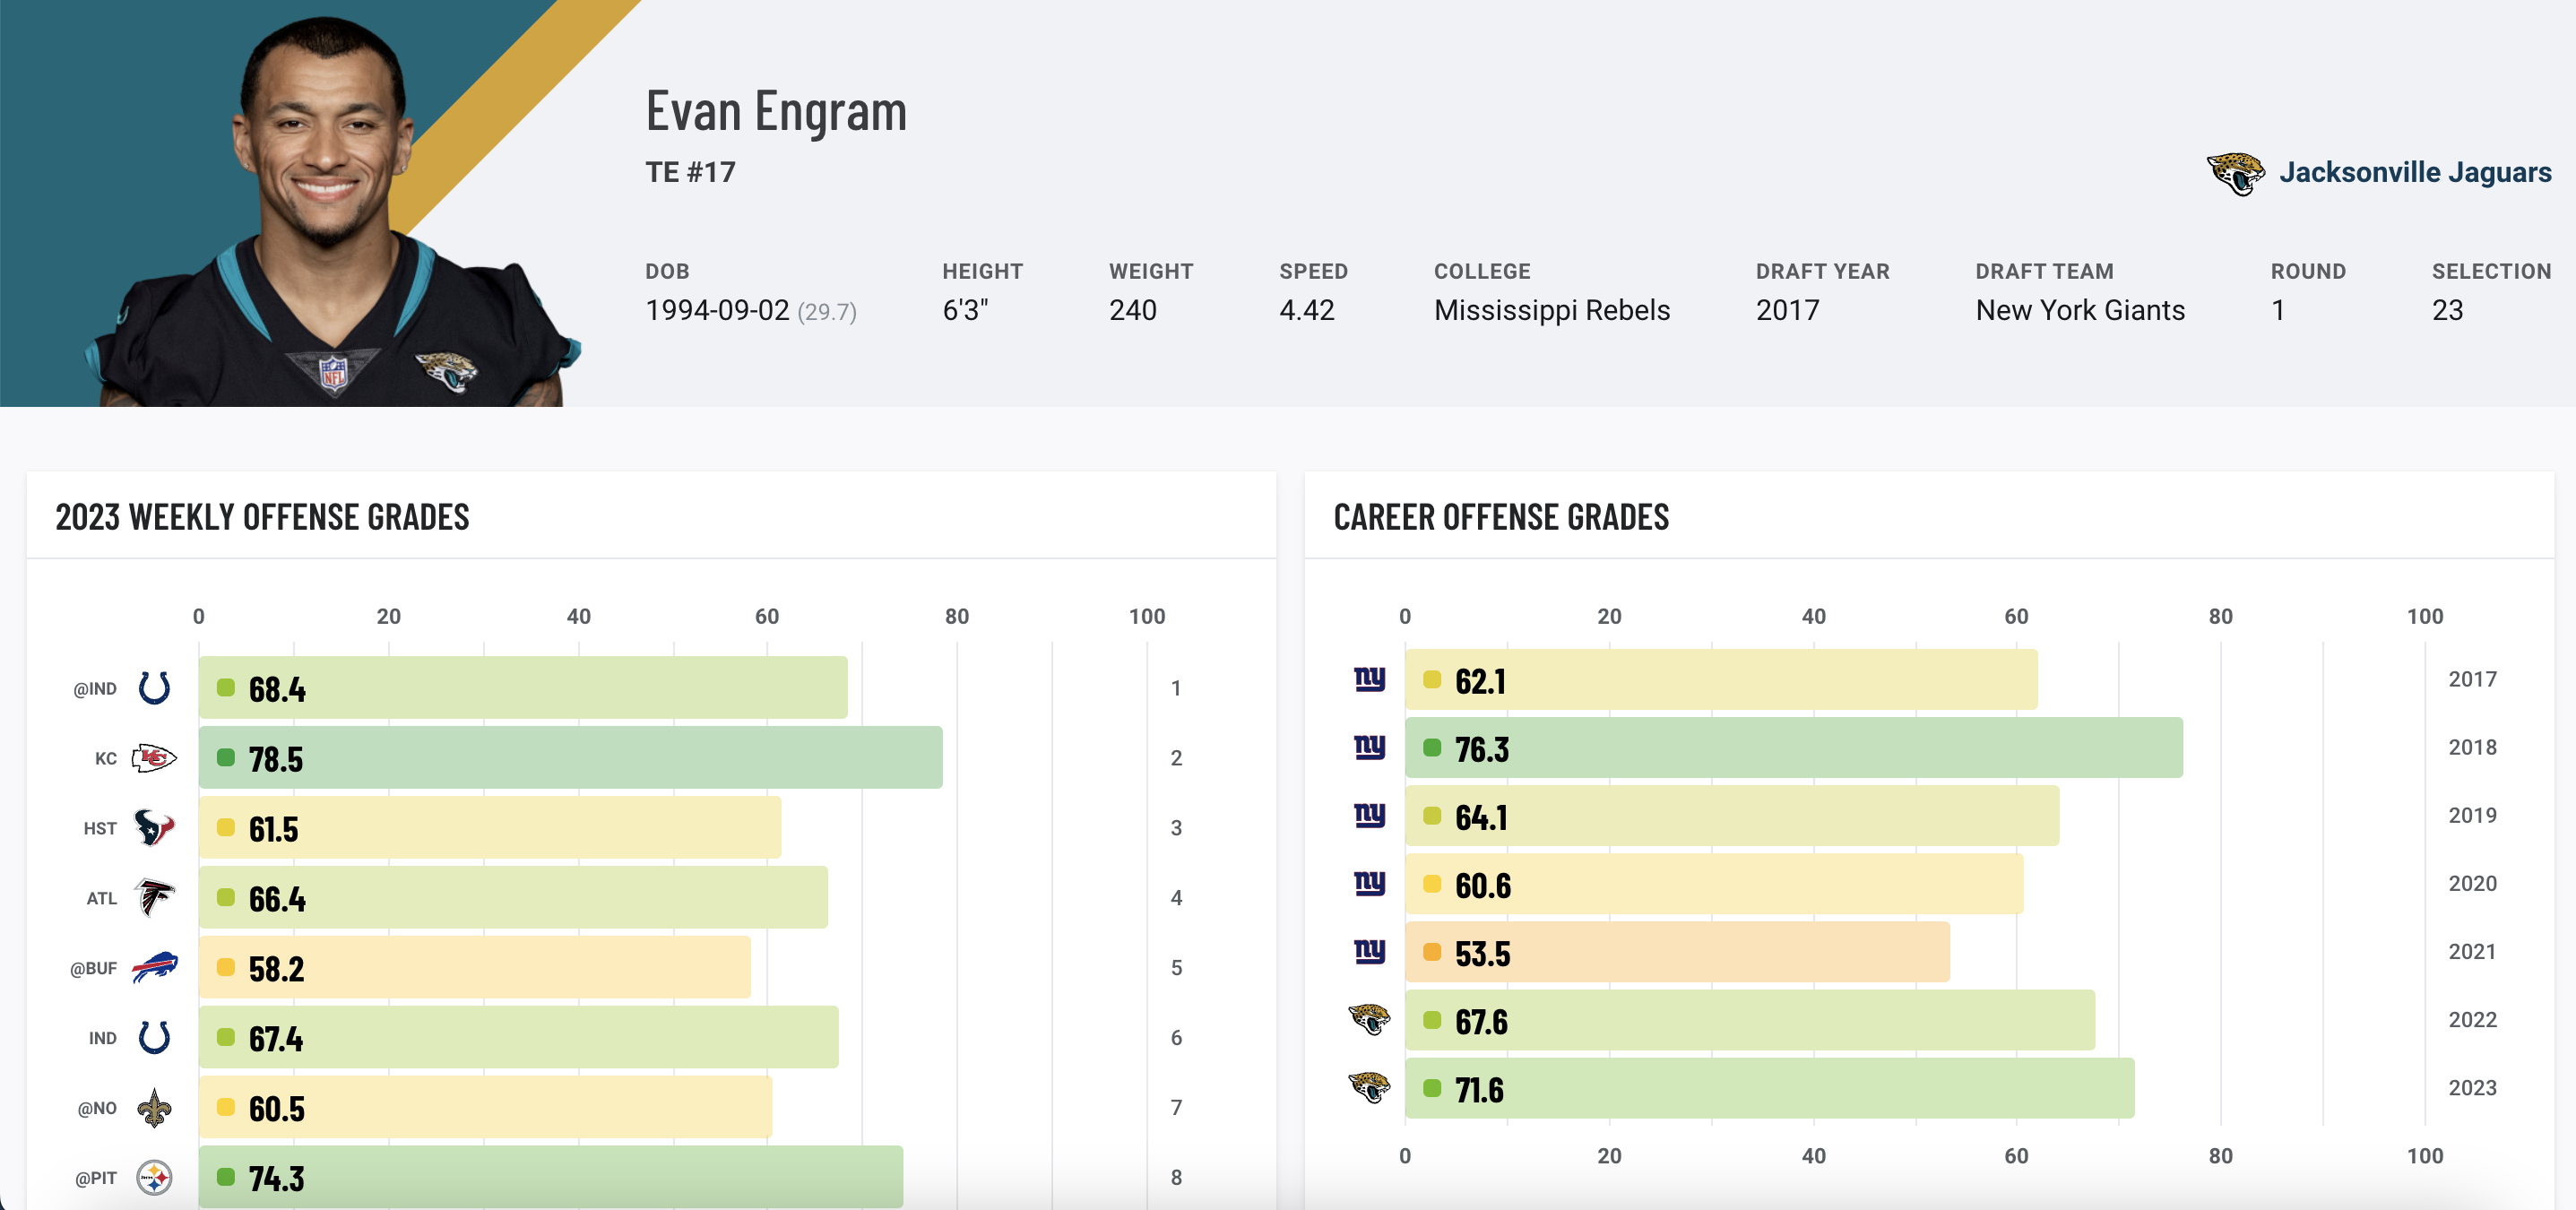2576x1210 pixels.
Task: Select the 76.3 career grade bar
Action: pyautogui.click(x=1793, y=748)
